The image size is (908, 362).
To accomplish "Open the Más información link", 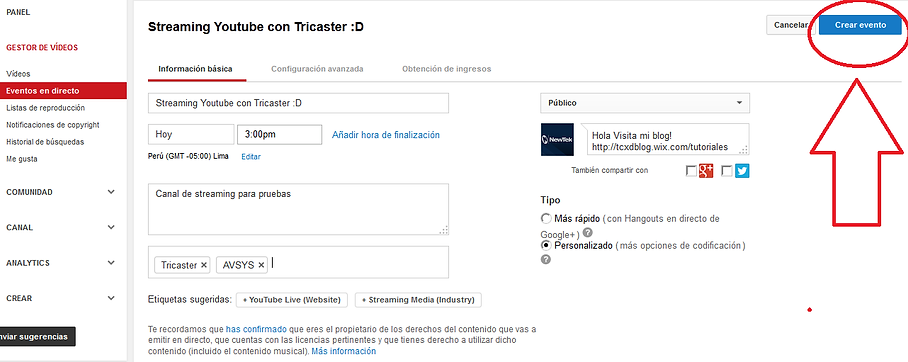I will 344,351.
